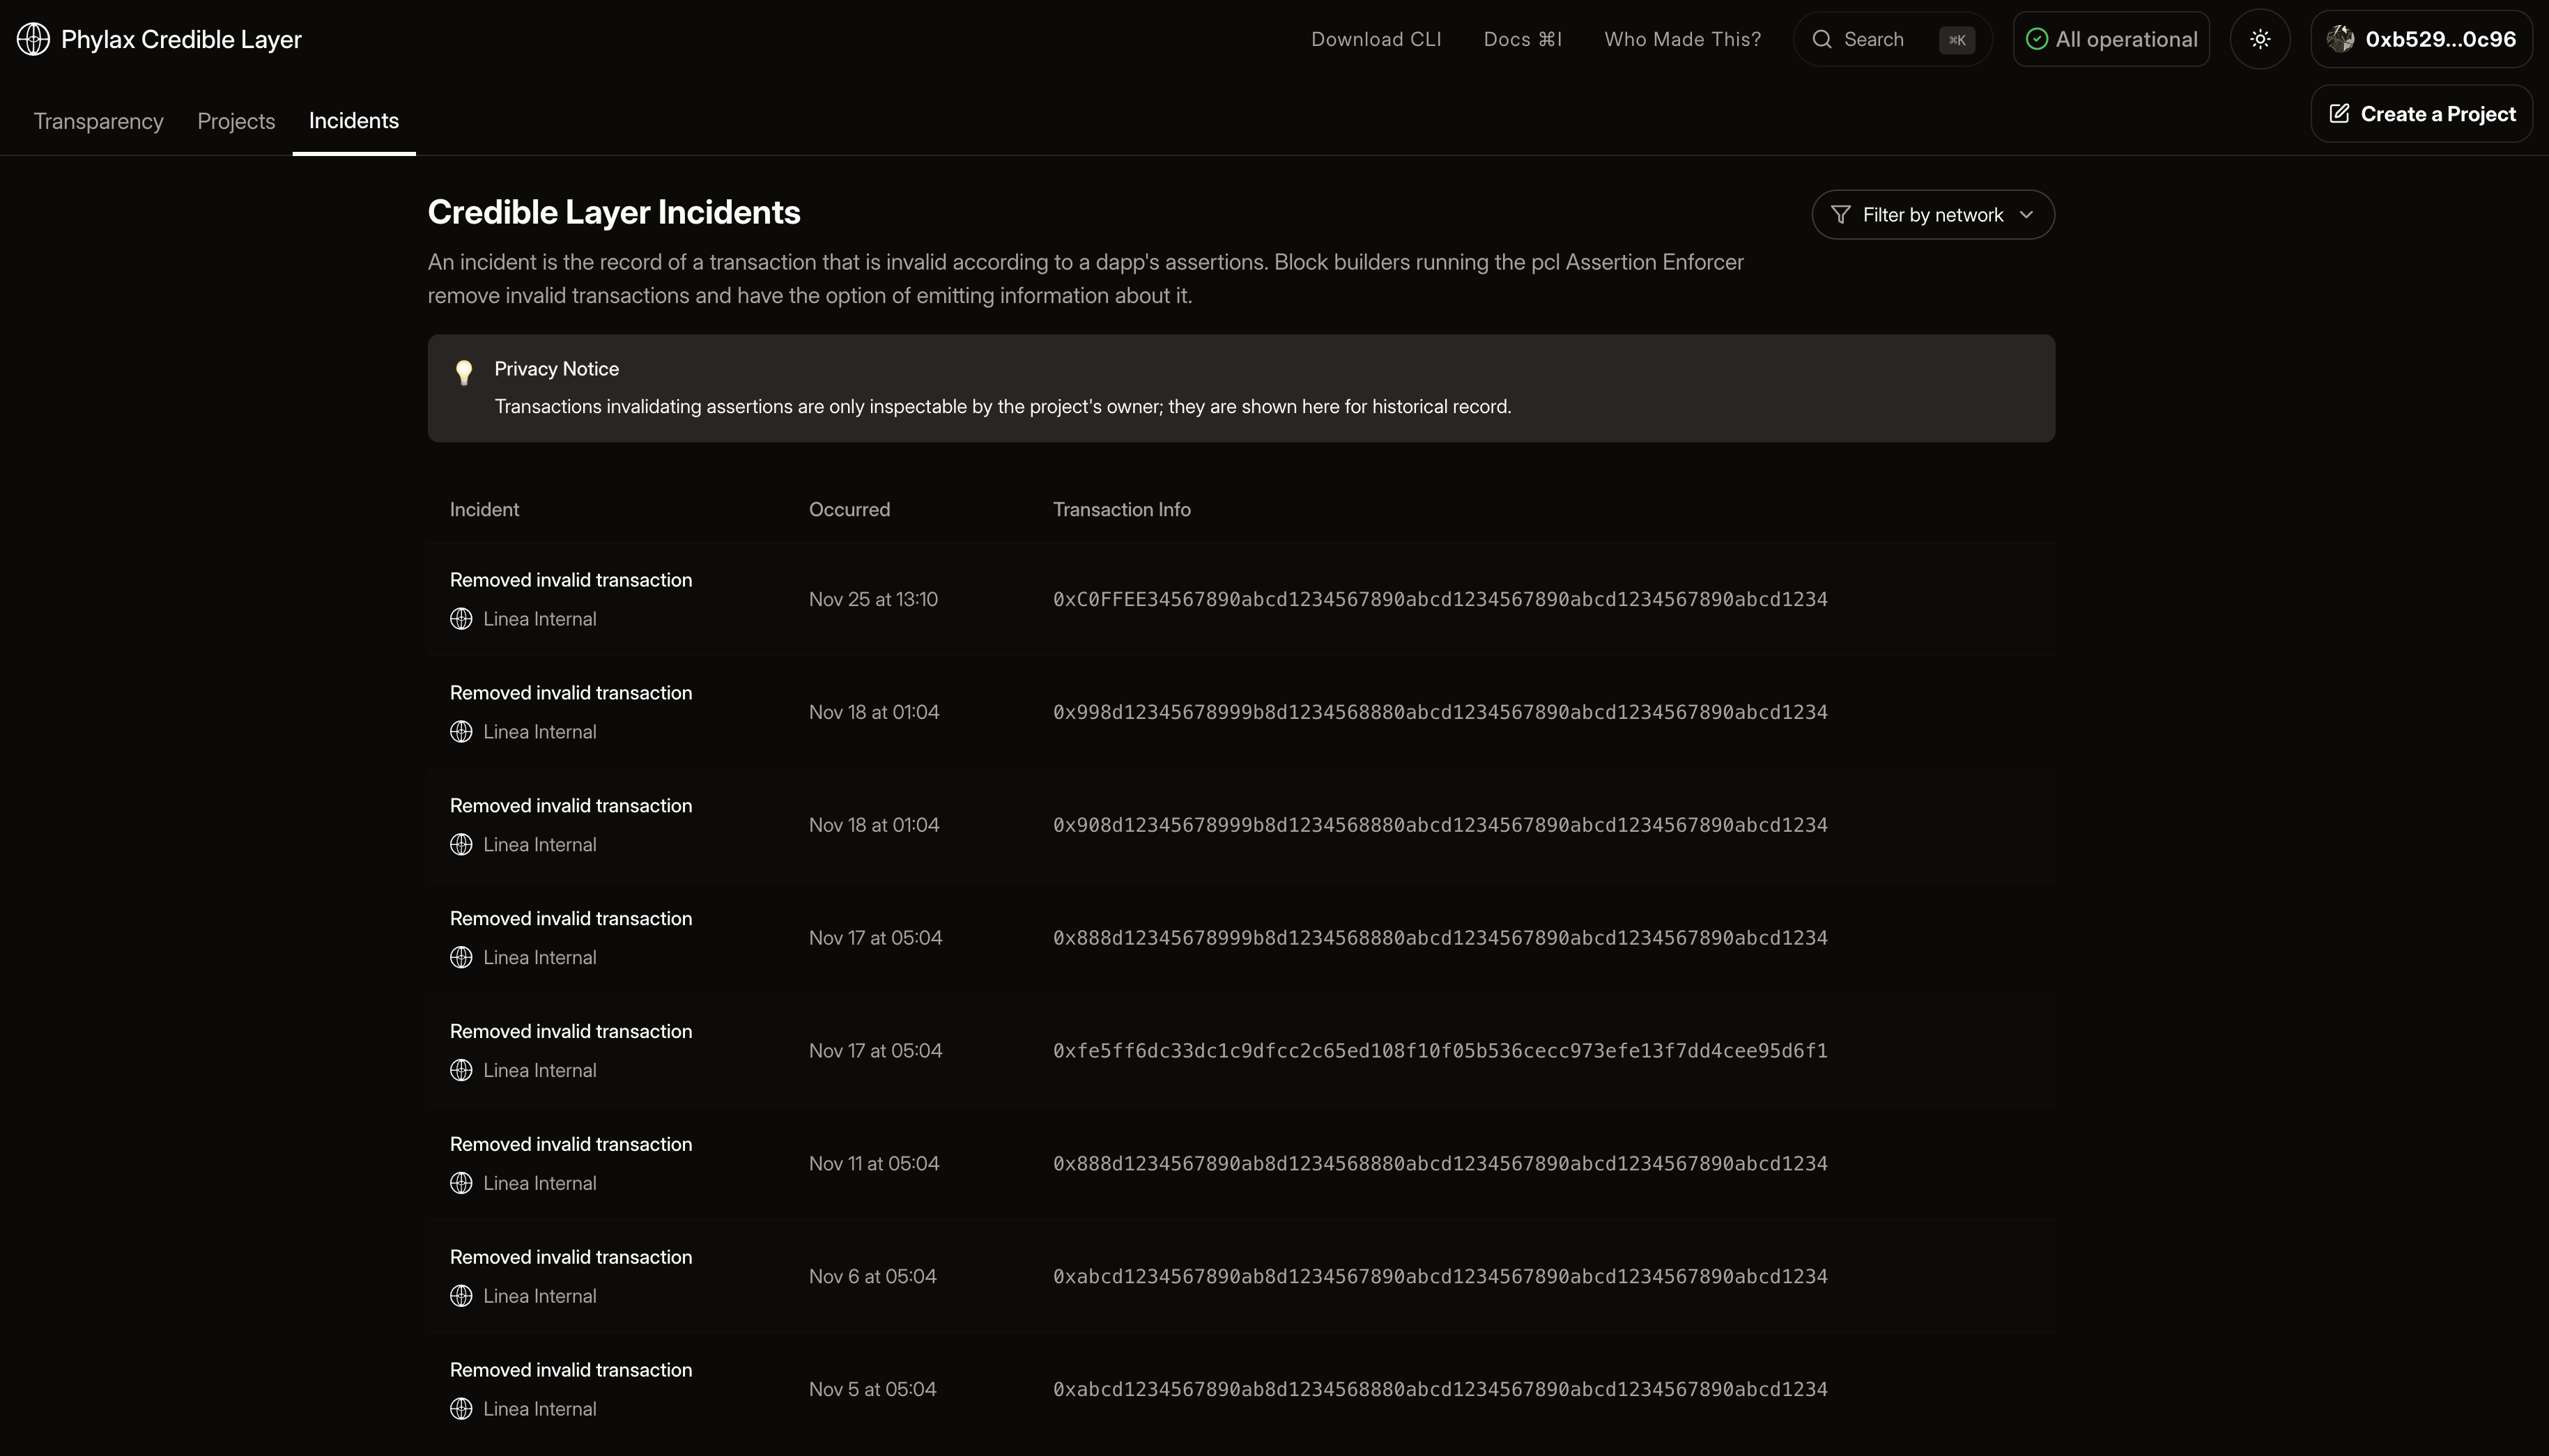Open the Download CLI link
This screenshot has width=2549, height=1456.
pos(1376,39)
